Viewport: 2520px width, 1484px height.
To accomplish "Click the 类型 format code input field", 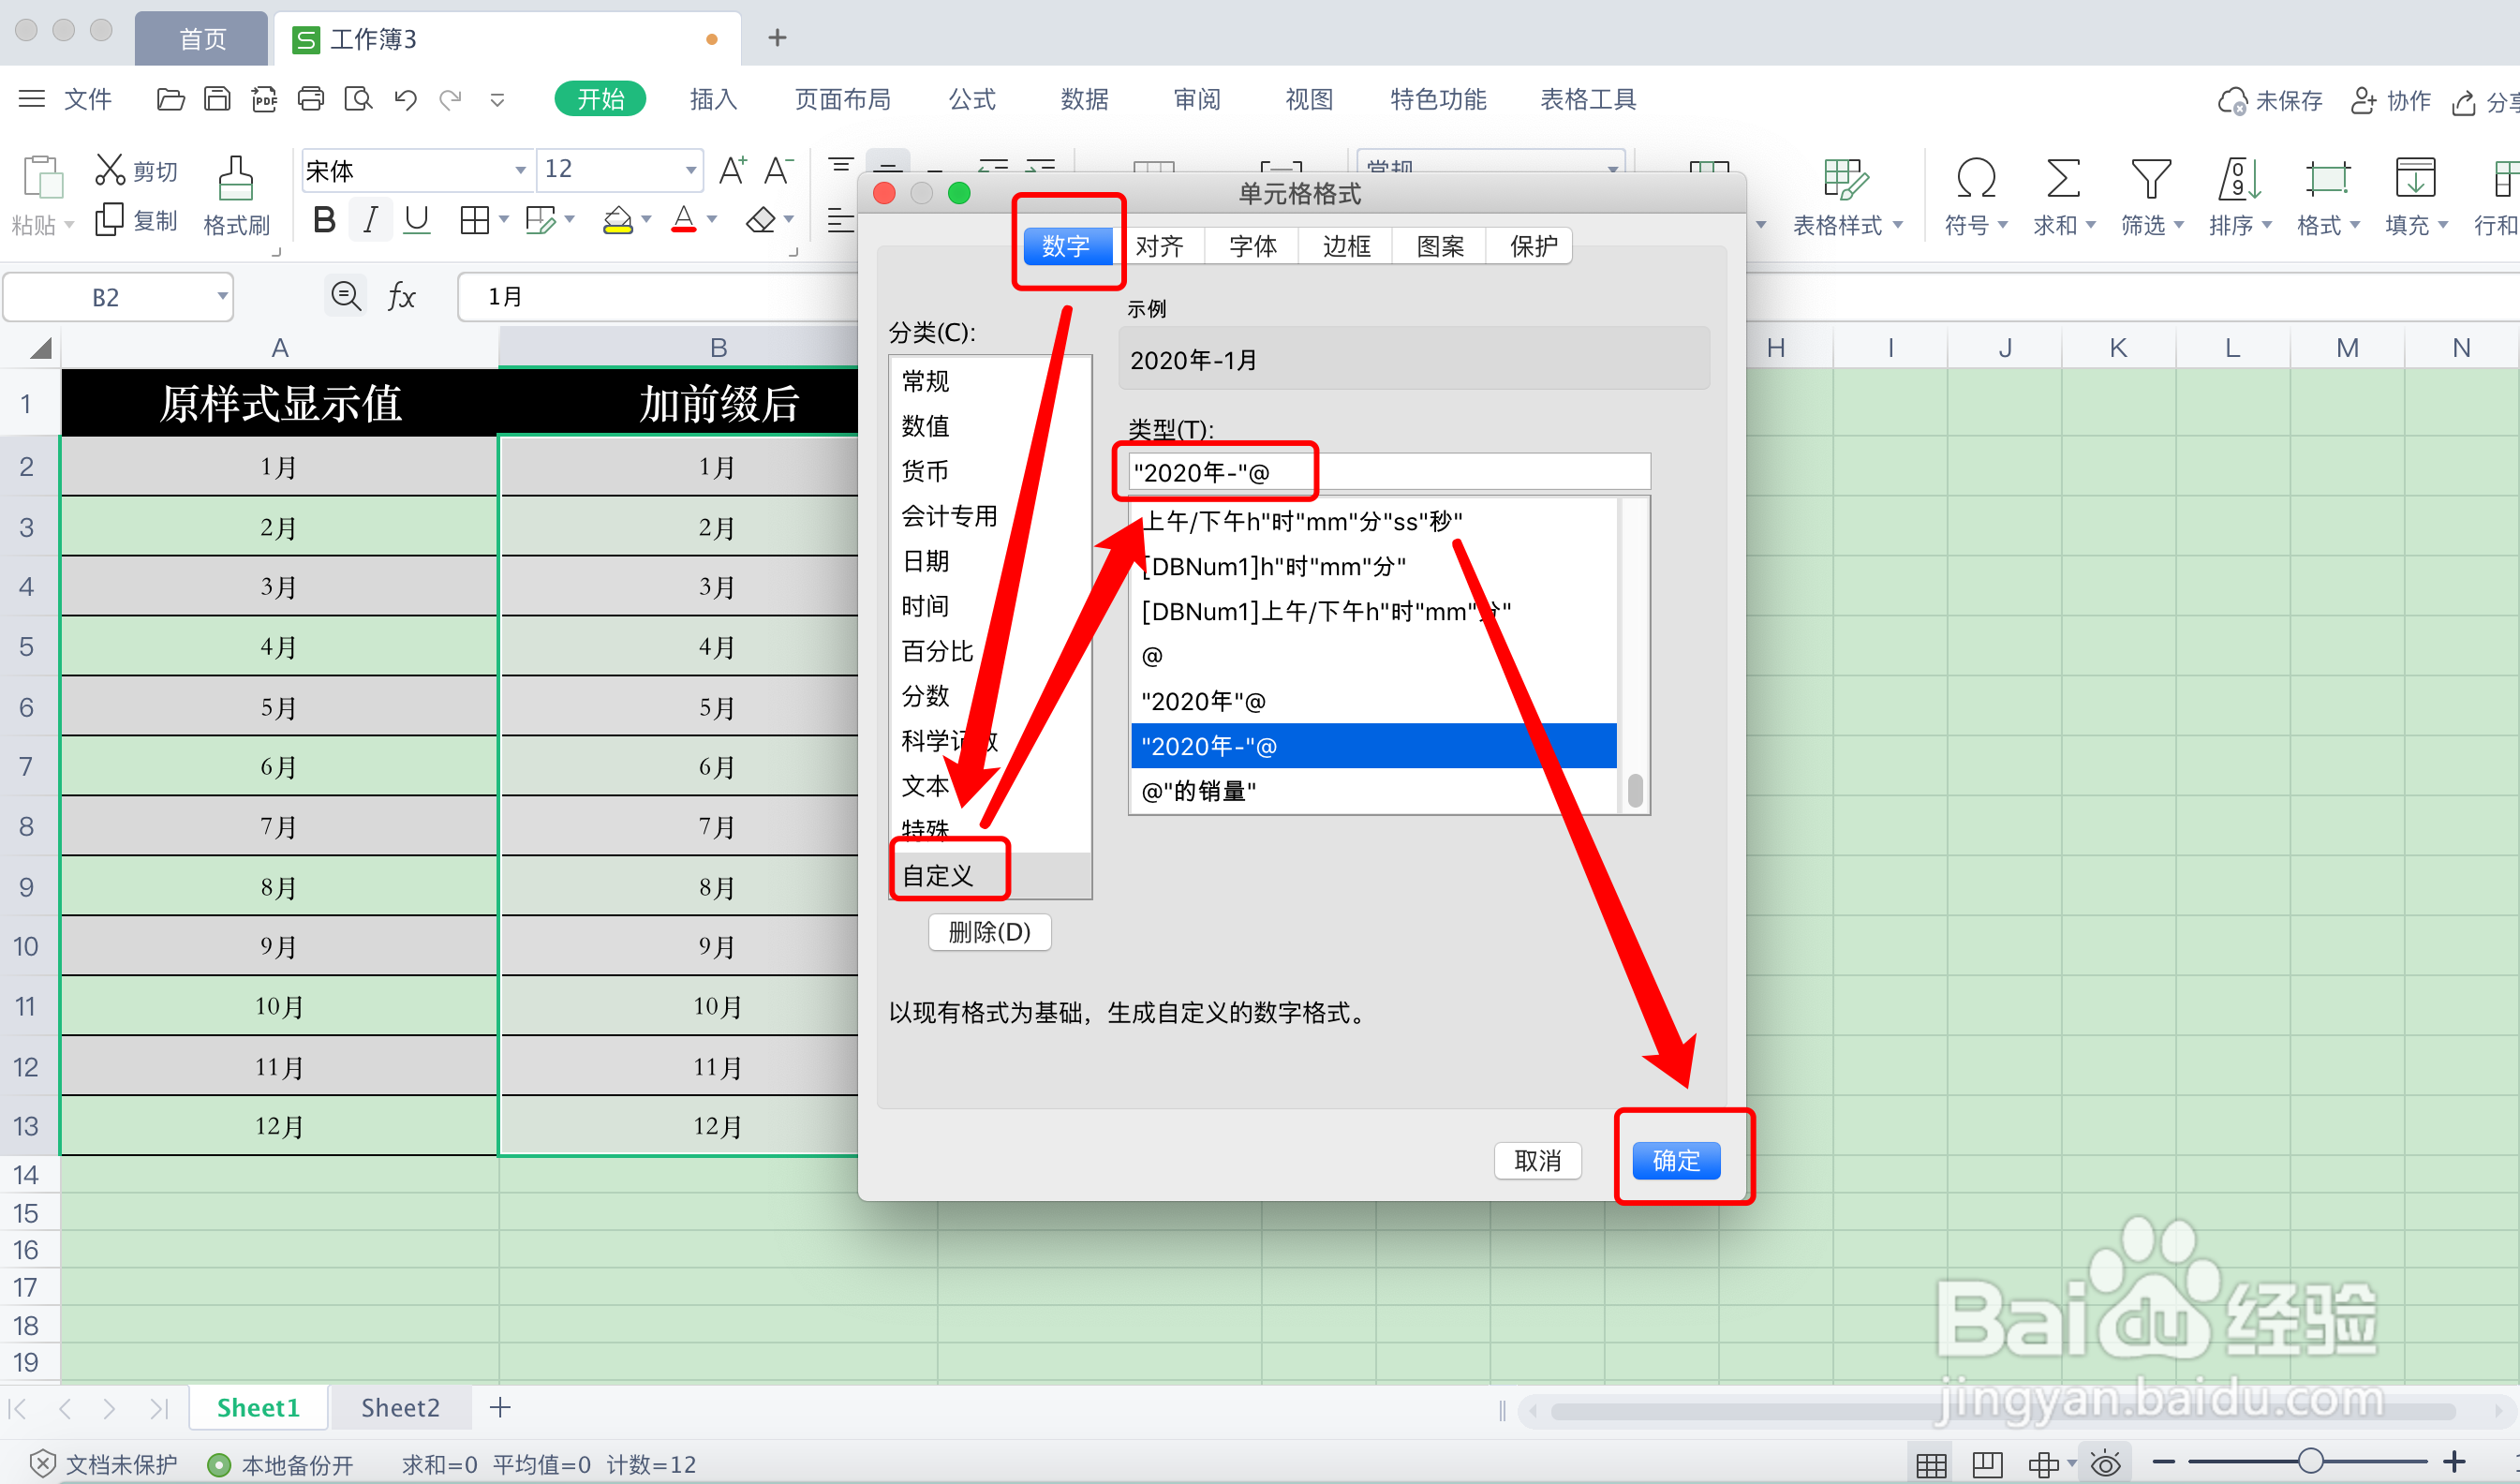I will (1389, 472).
